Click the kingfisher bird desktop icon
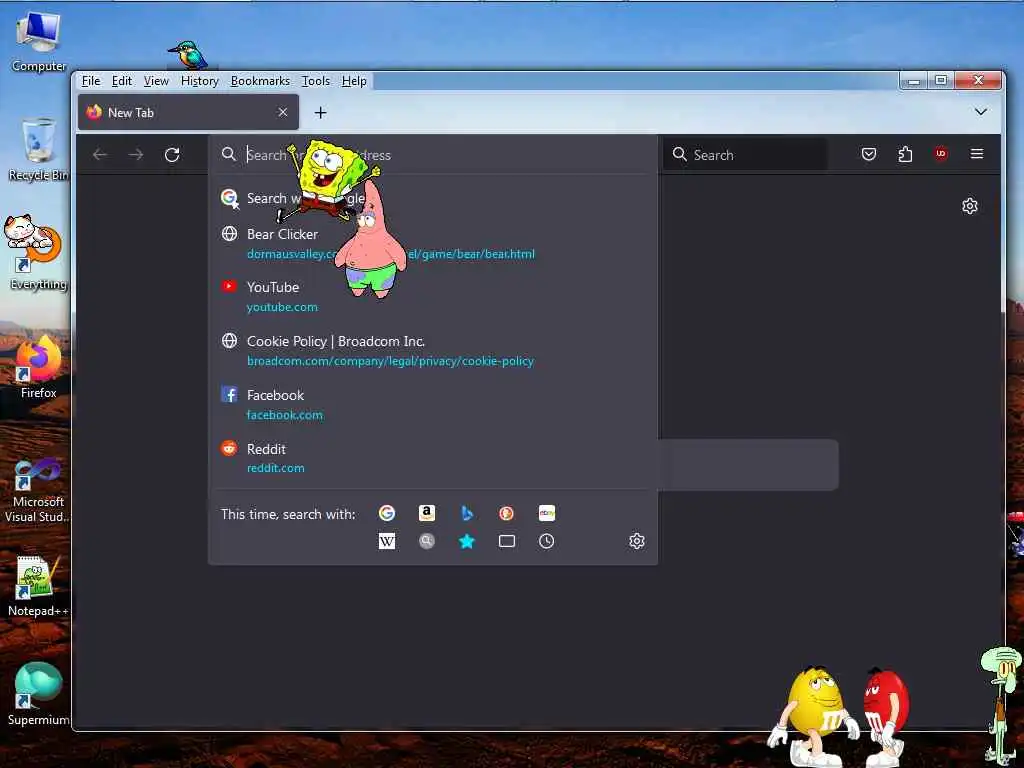Image resolution: width=1024 pixels, height=768 pixels. [x=188, y=55]
